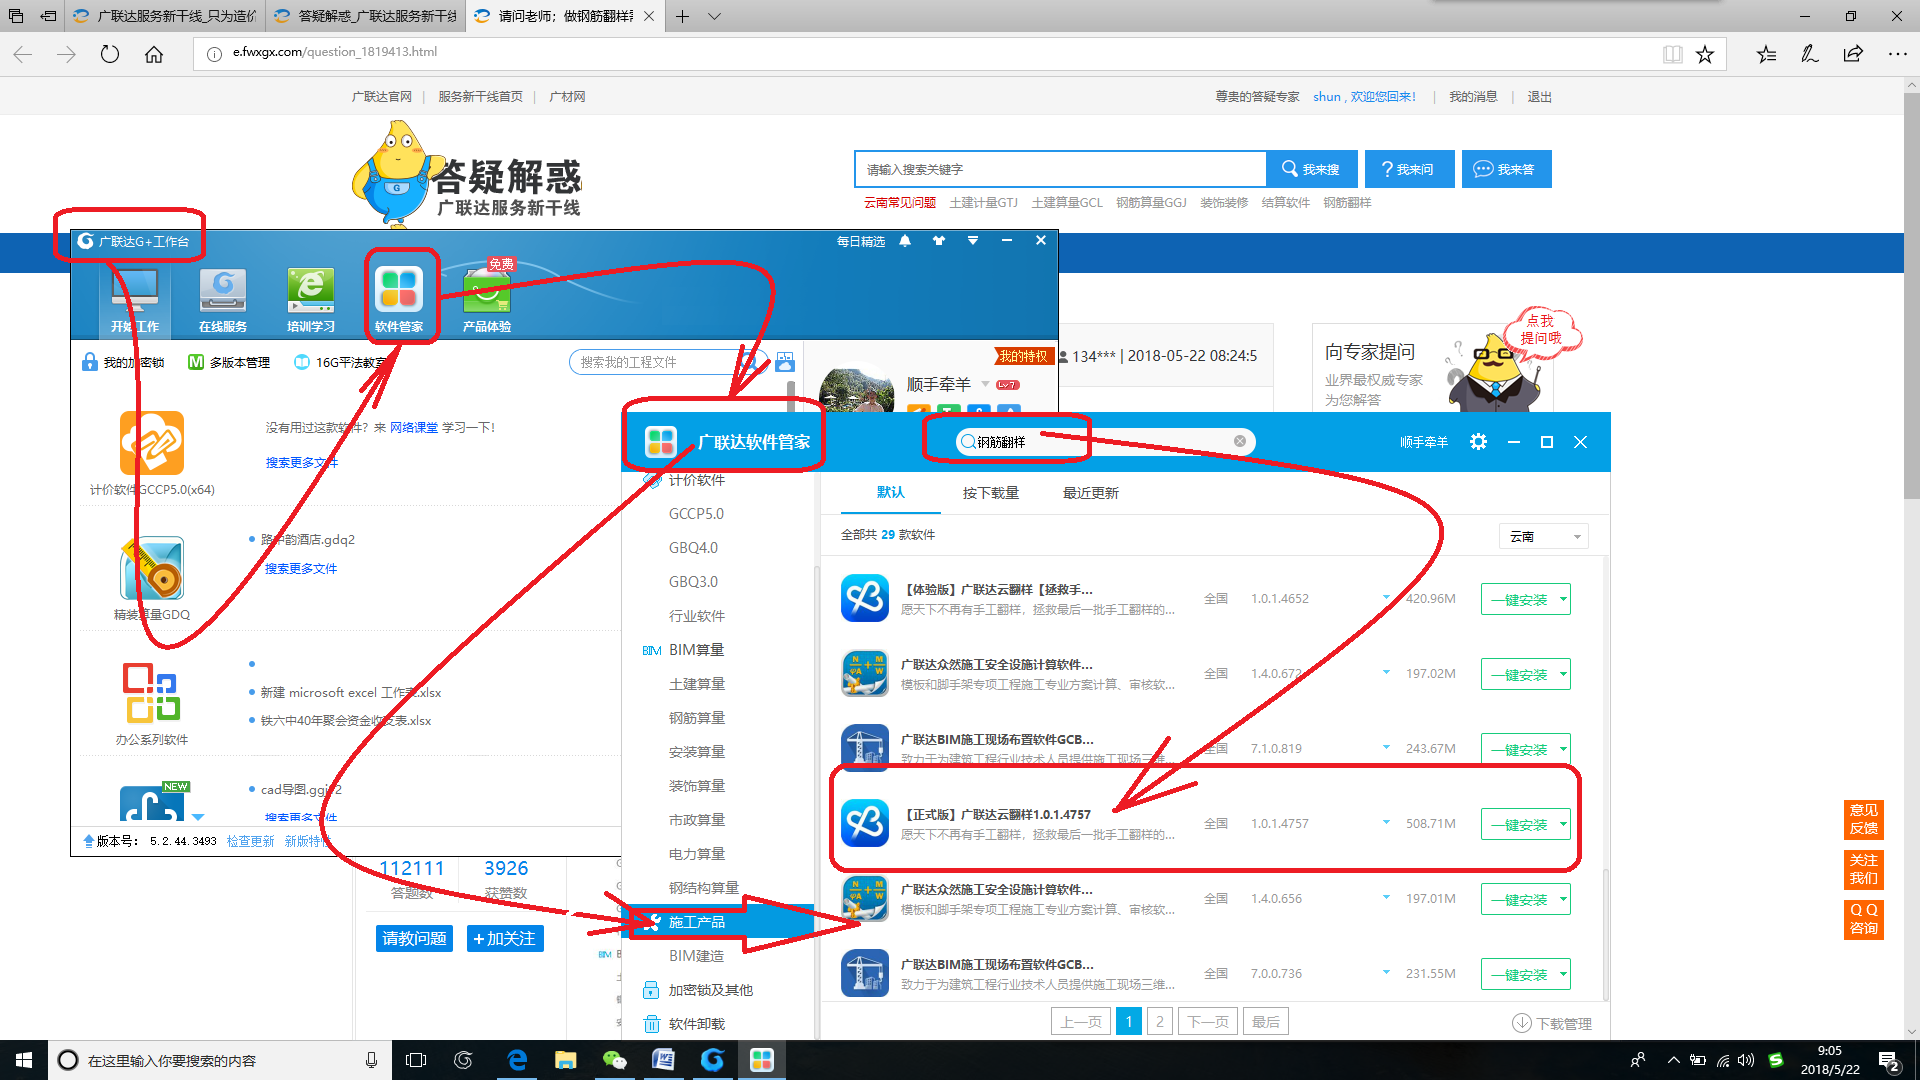
Task: Expand version dropdown for 1.4.0.672
Action: point(1386,672)
